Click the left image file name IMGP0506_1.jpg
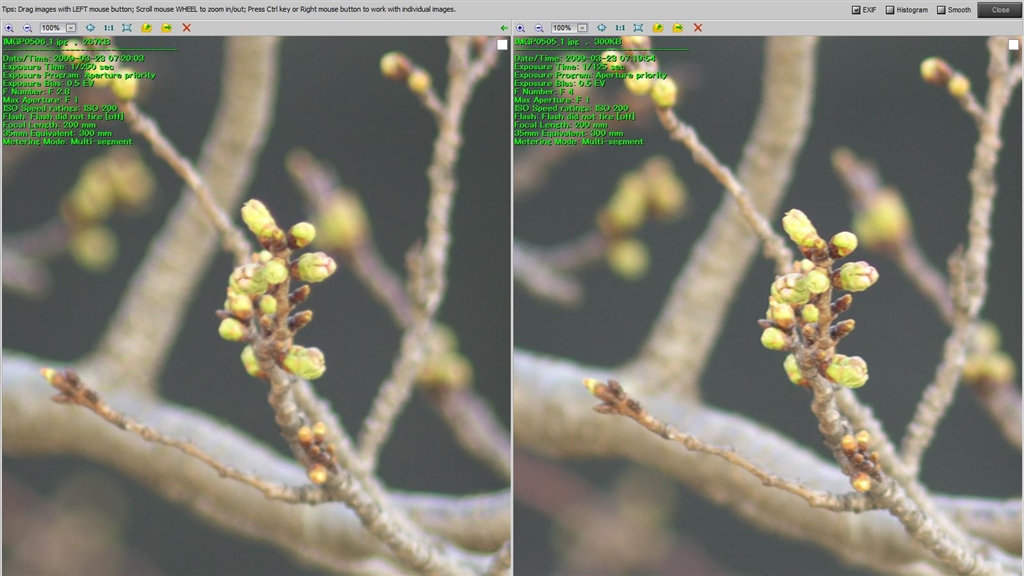1024x576 pixels. 36,42
